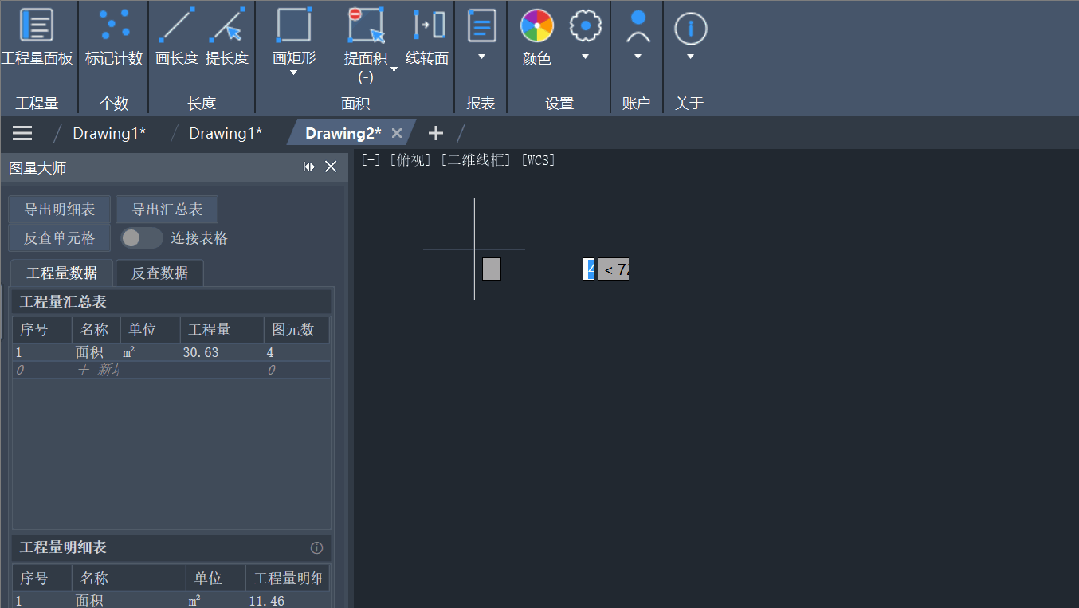Open the [俯视] view menu
The width and height of the screenshot is (1079, 608).
point(411,160)
